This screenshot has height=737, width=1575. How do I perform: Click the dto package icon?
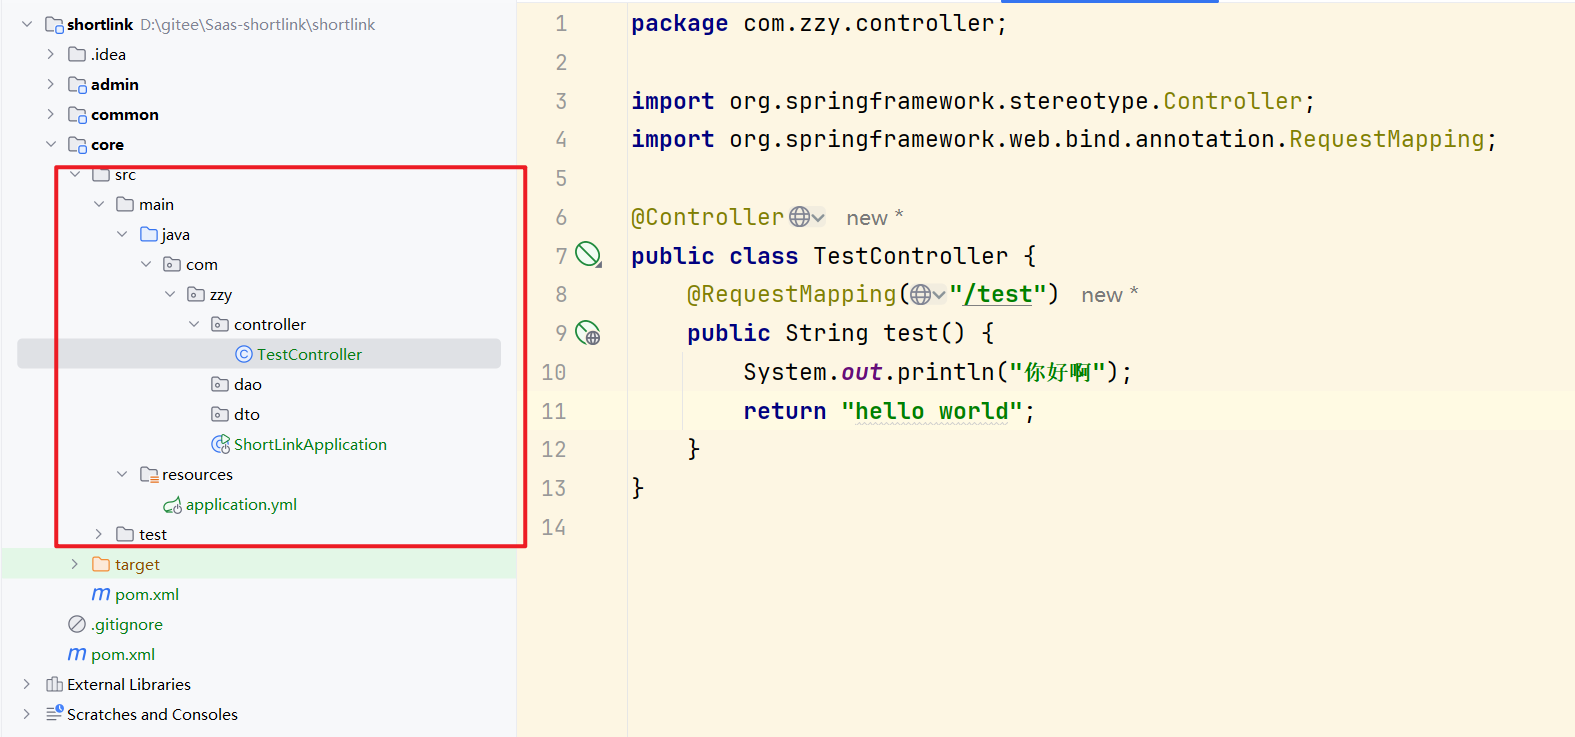click(220, 414)
